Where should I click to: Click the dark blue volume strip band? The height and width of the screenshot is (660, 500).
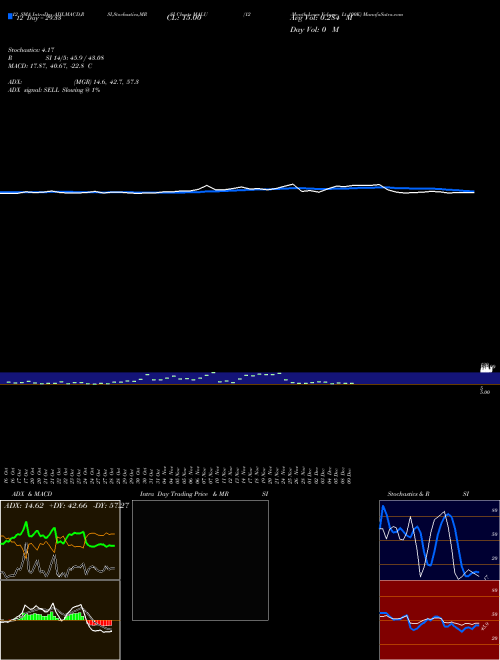click(250, 378)
